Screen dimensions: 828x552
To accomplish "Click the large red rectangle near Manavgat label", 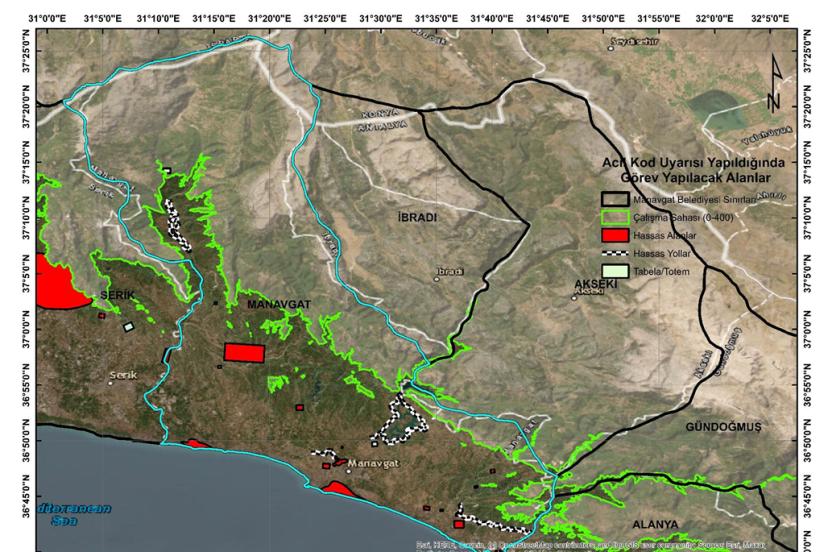I will pyautogui.click(x=244, y=352).
